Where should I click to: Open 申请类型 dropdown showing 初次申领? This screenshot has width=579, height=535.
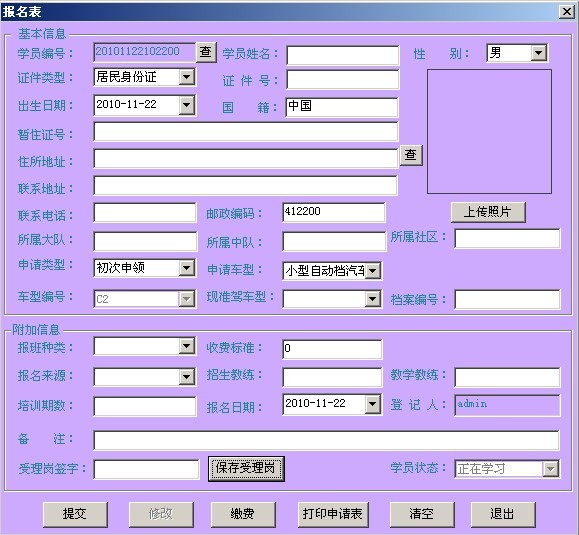pos(187,268)
